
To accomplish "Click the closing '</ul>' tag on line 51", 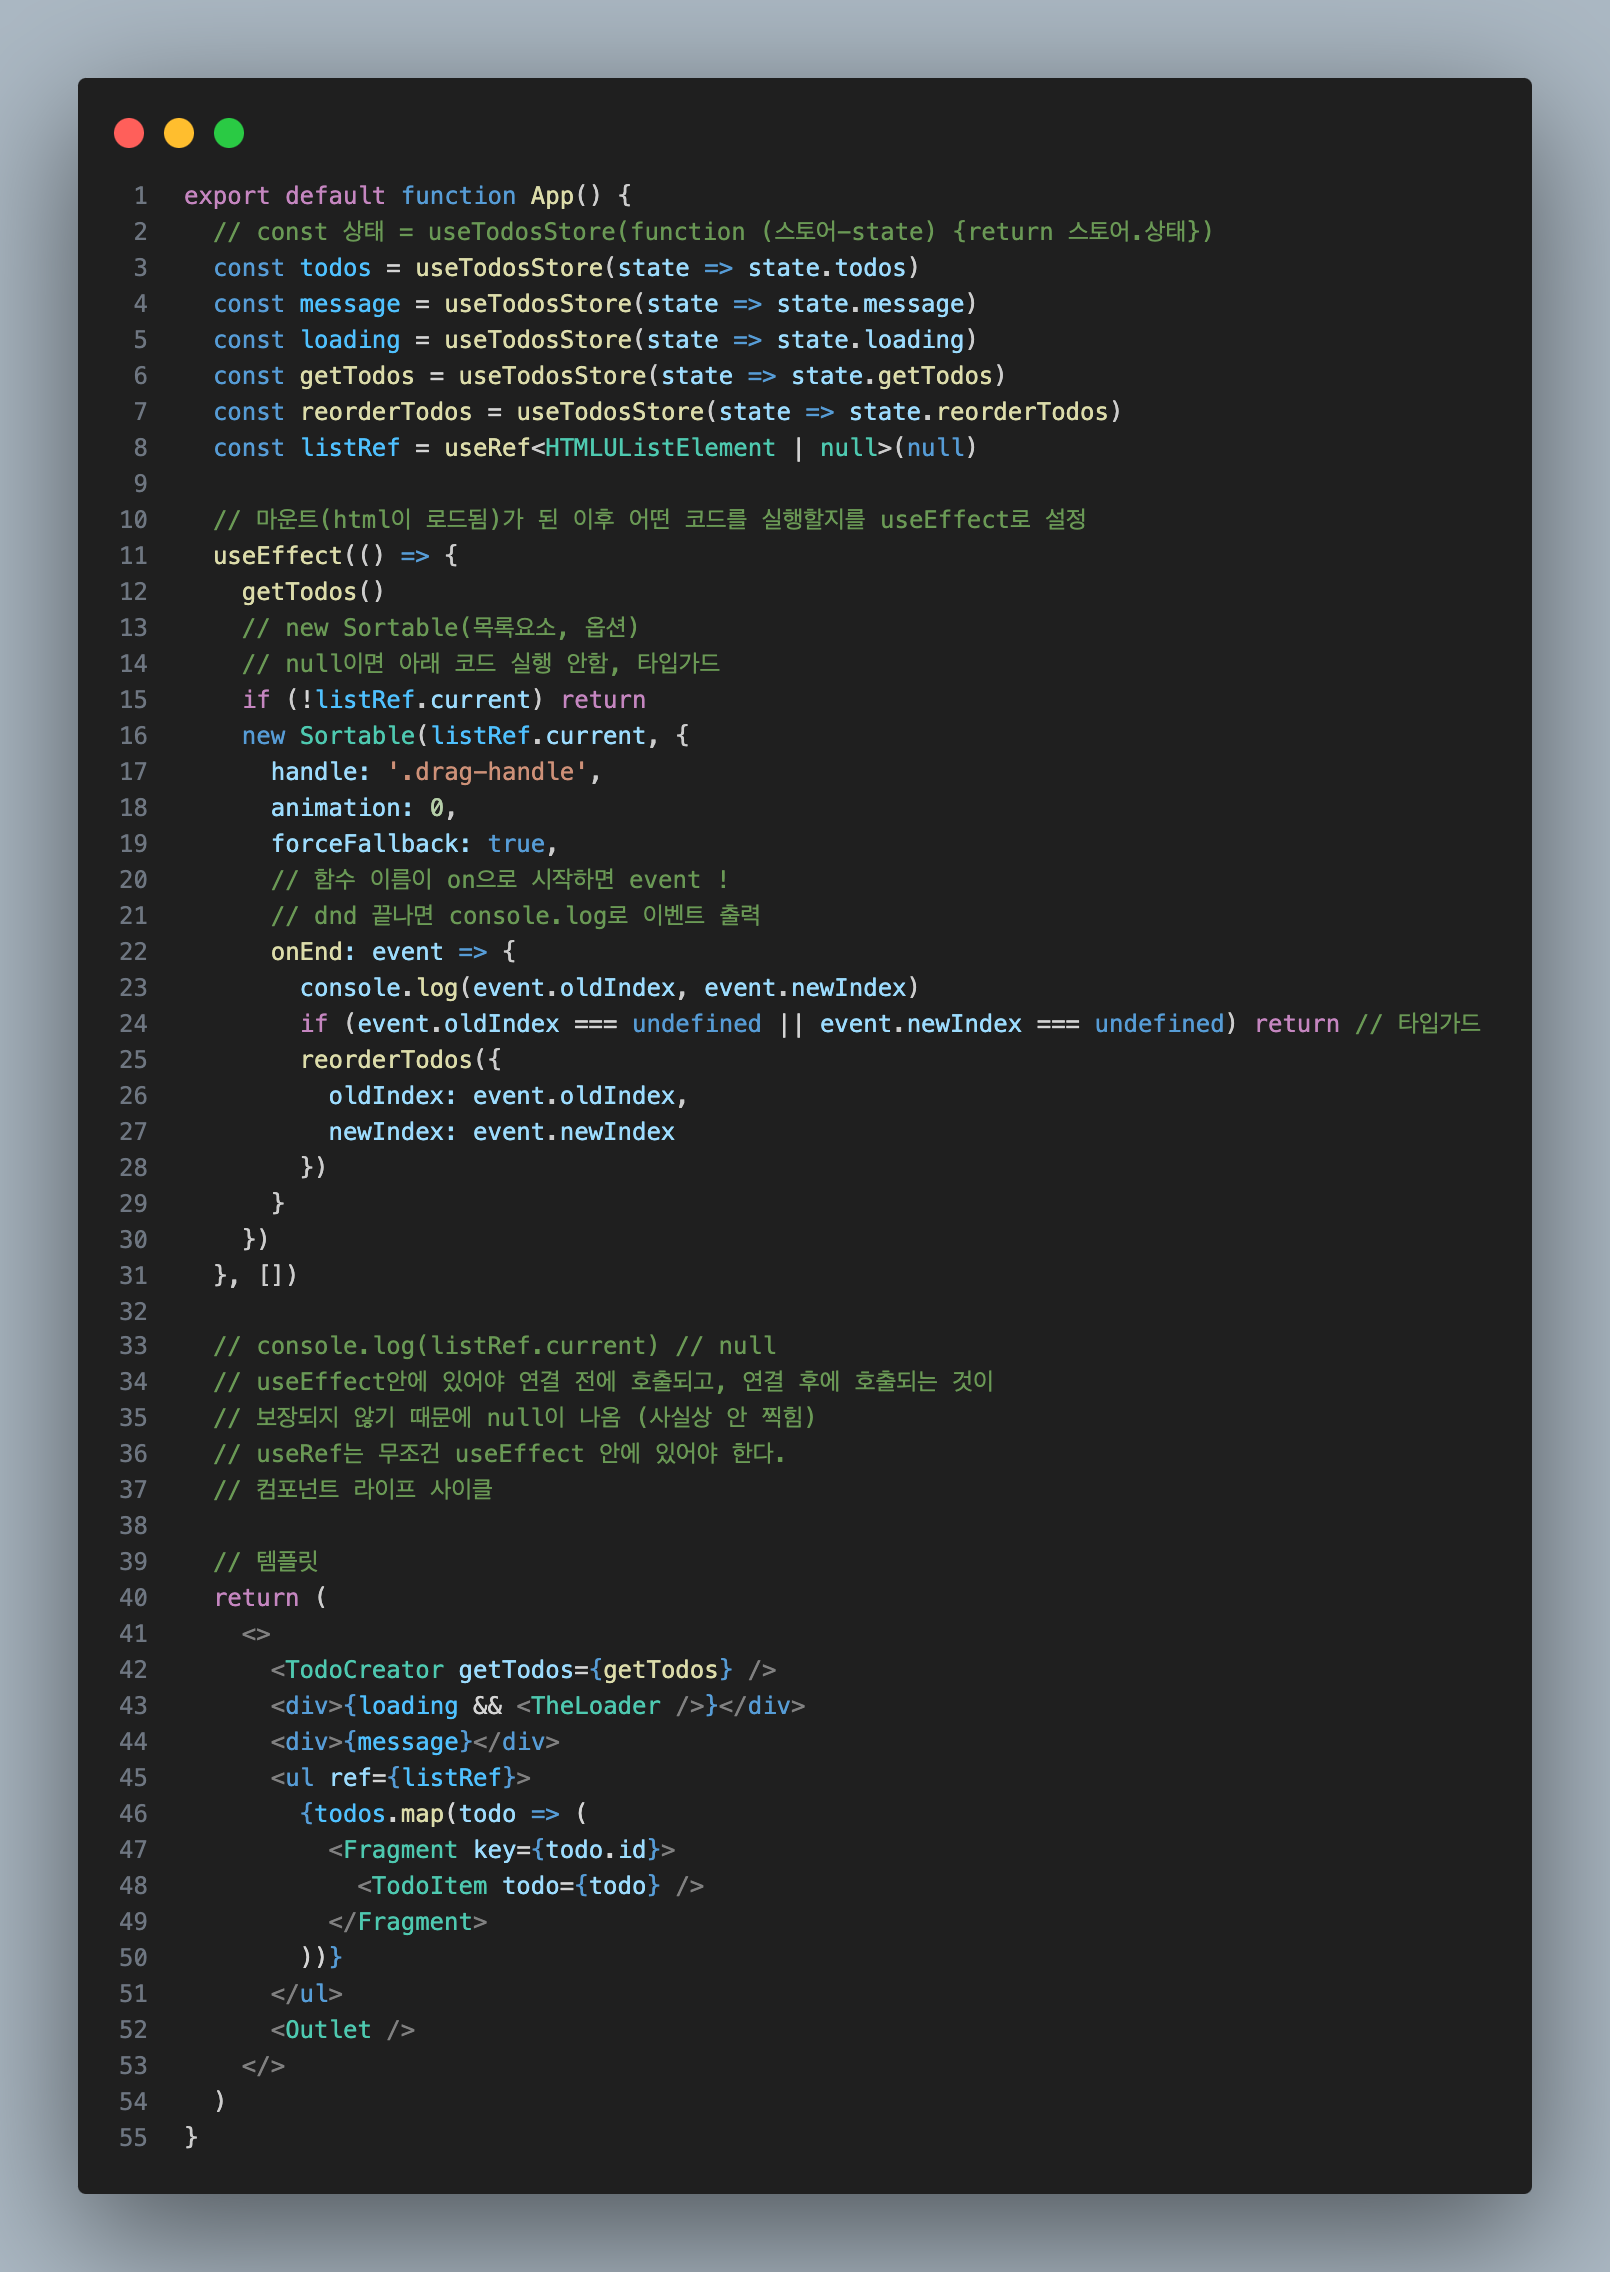I will point(307,1994).
